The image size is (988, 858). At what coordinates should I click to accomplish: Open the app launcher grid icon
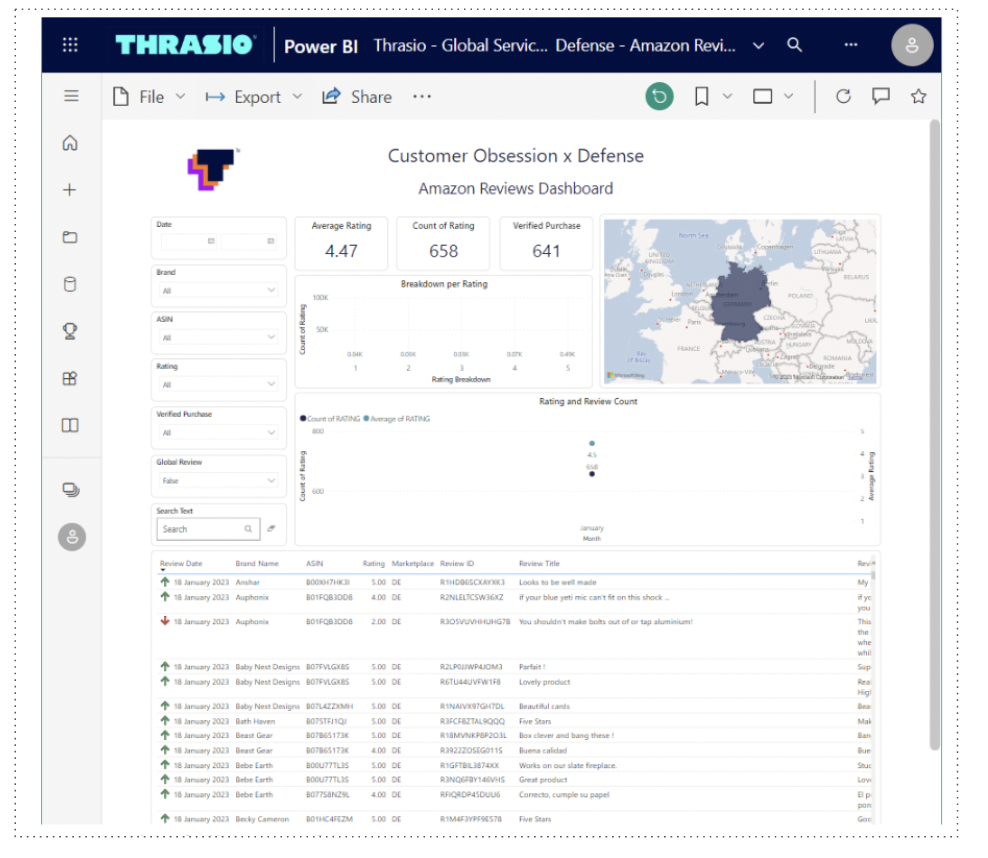click(x=70, y=45)
